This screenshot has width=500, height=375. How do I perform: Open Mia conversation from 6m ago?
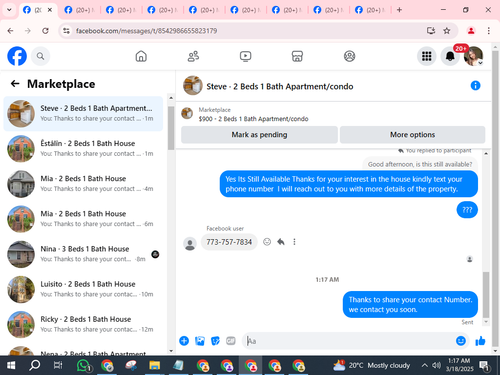tap(83, 219)
